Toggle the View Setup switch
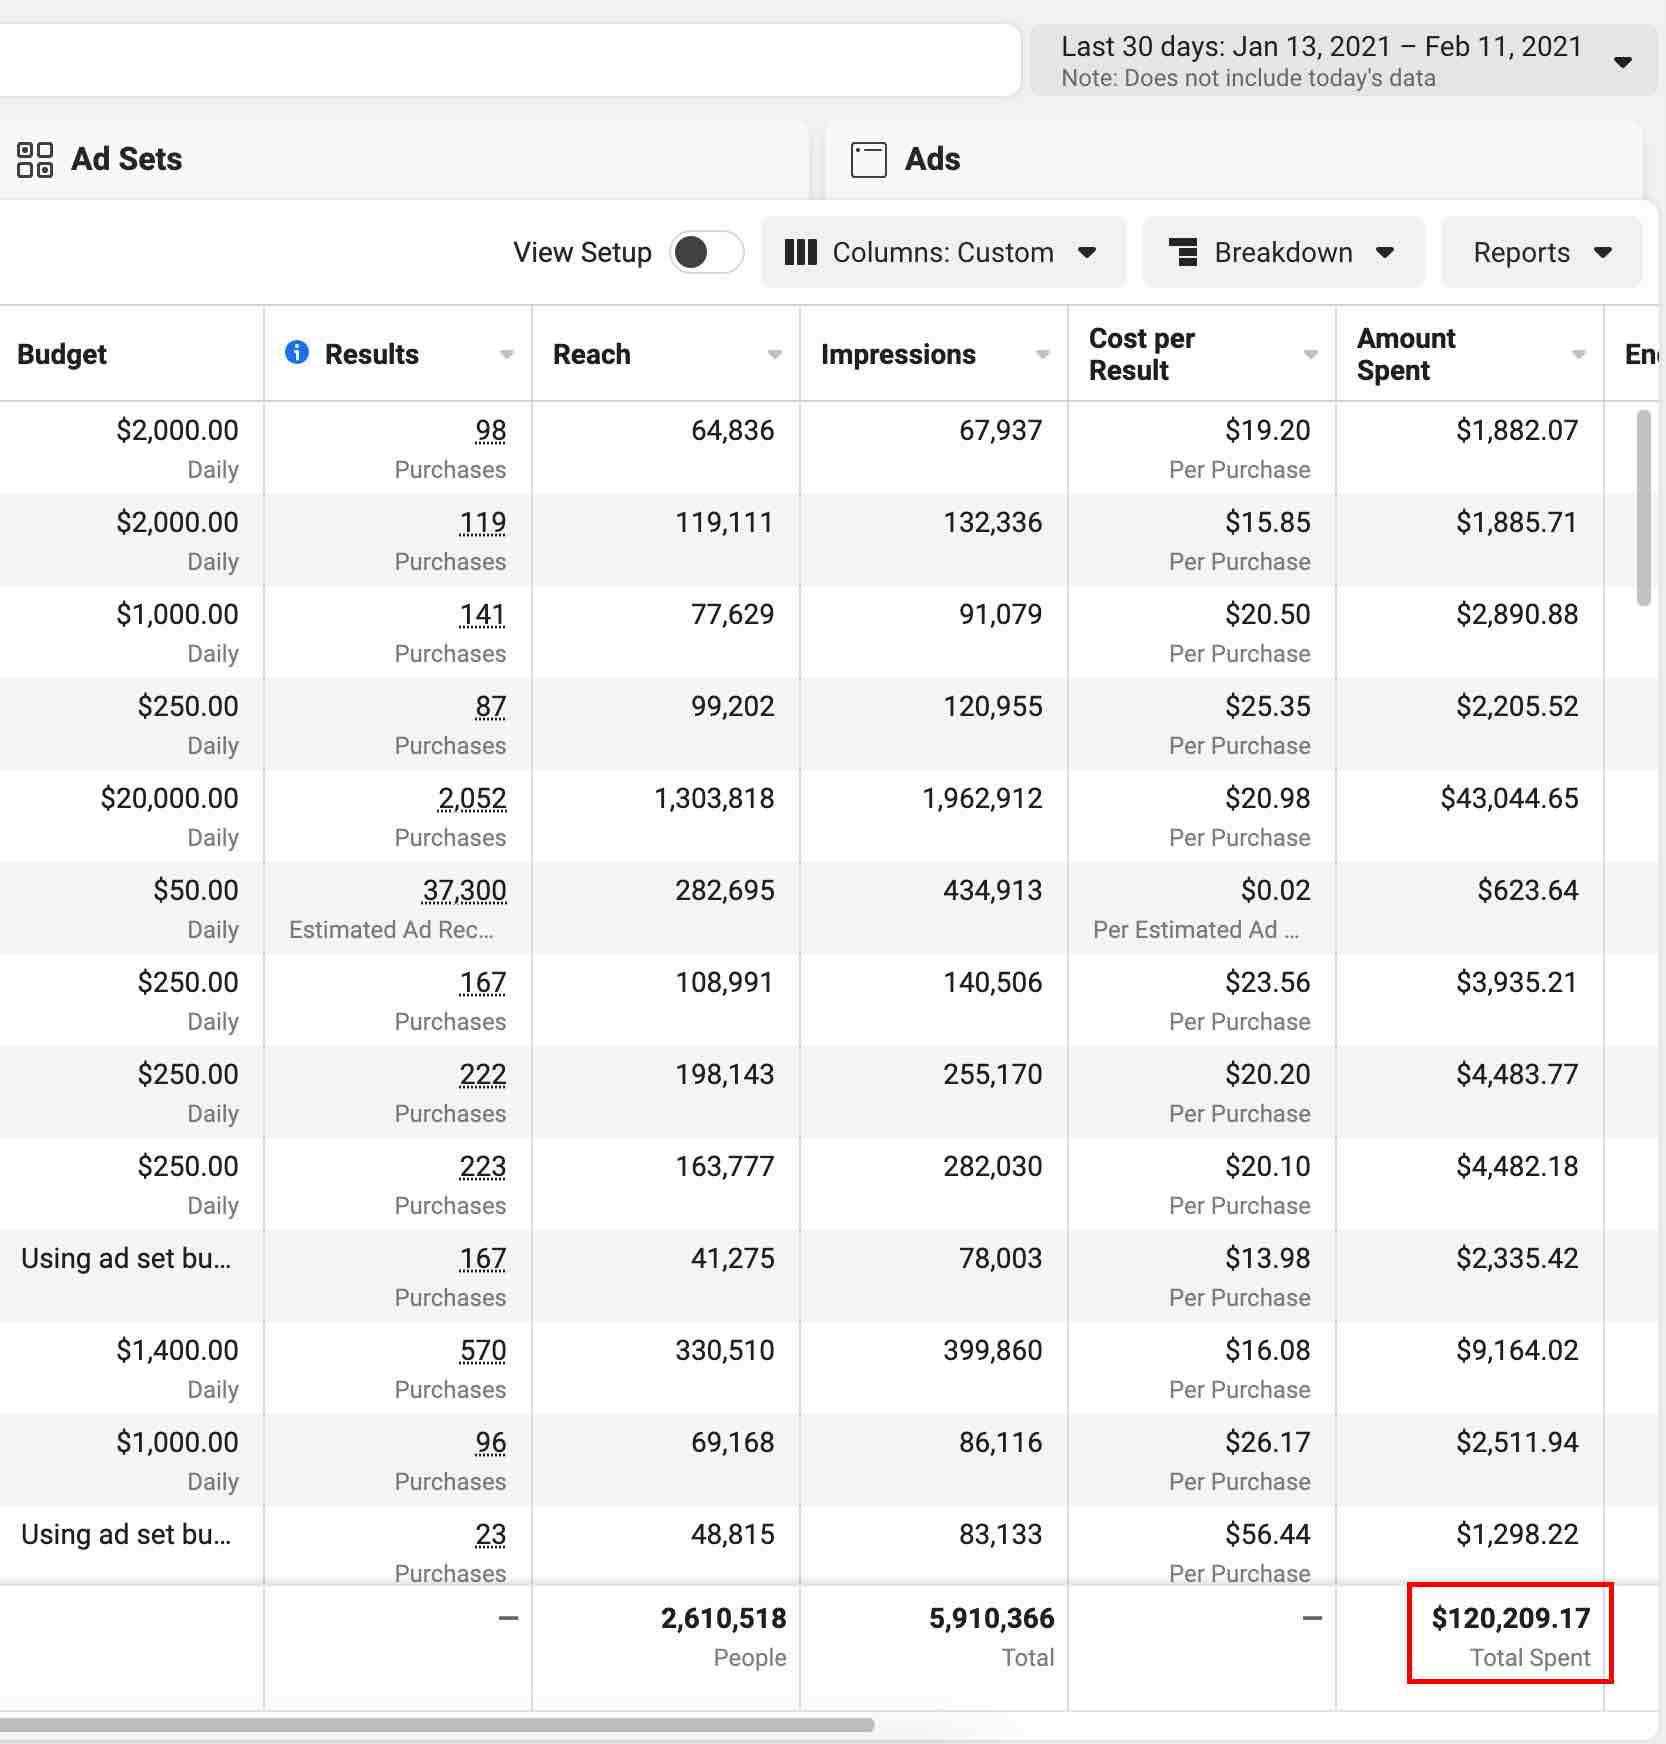The image size is (1666, 1744). click(707, 252)
